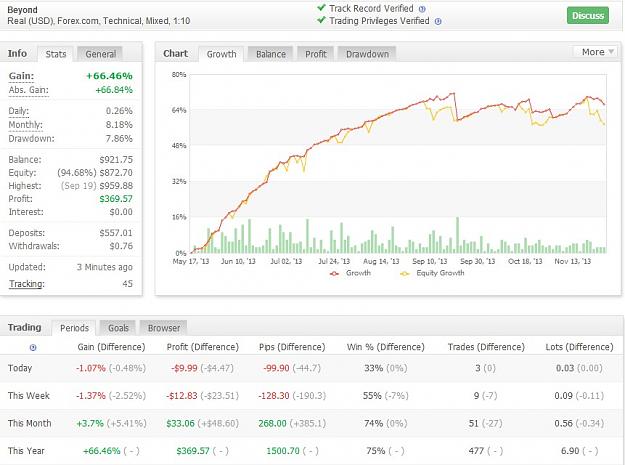Click the Lots (Difference) column header
The image size is (625, 465).
pos(579,347)
